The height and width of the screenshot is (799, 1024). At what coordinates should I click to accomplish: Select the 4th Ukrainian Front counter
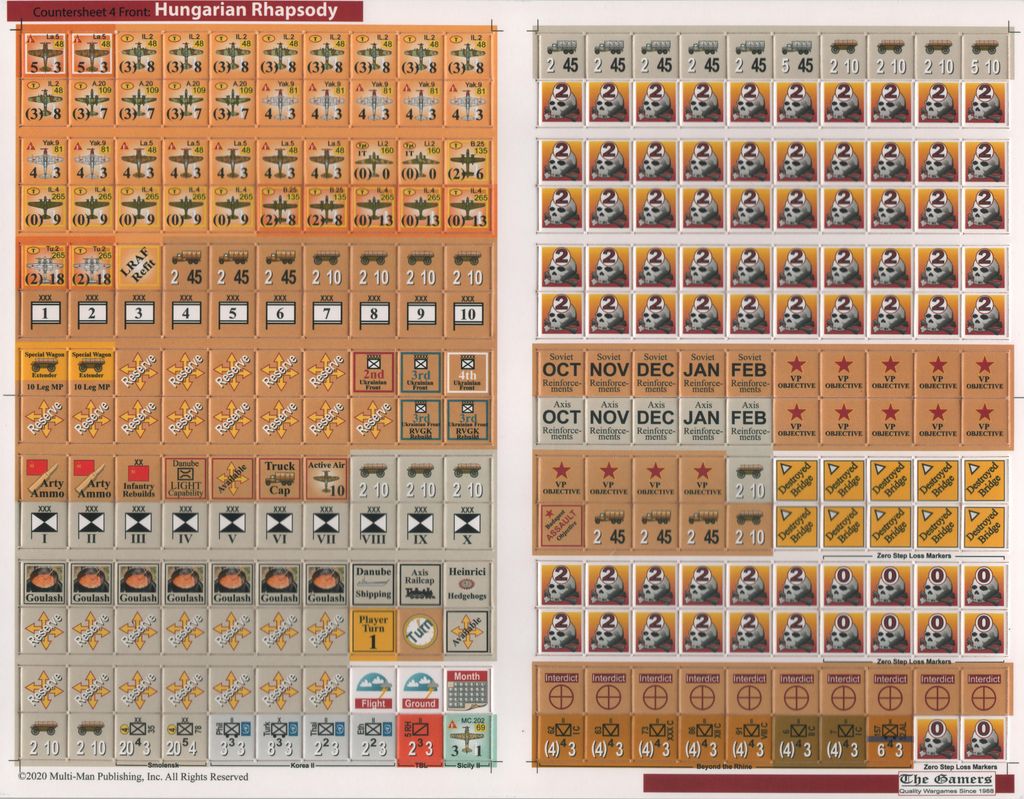point(468,372)
